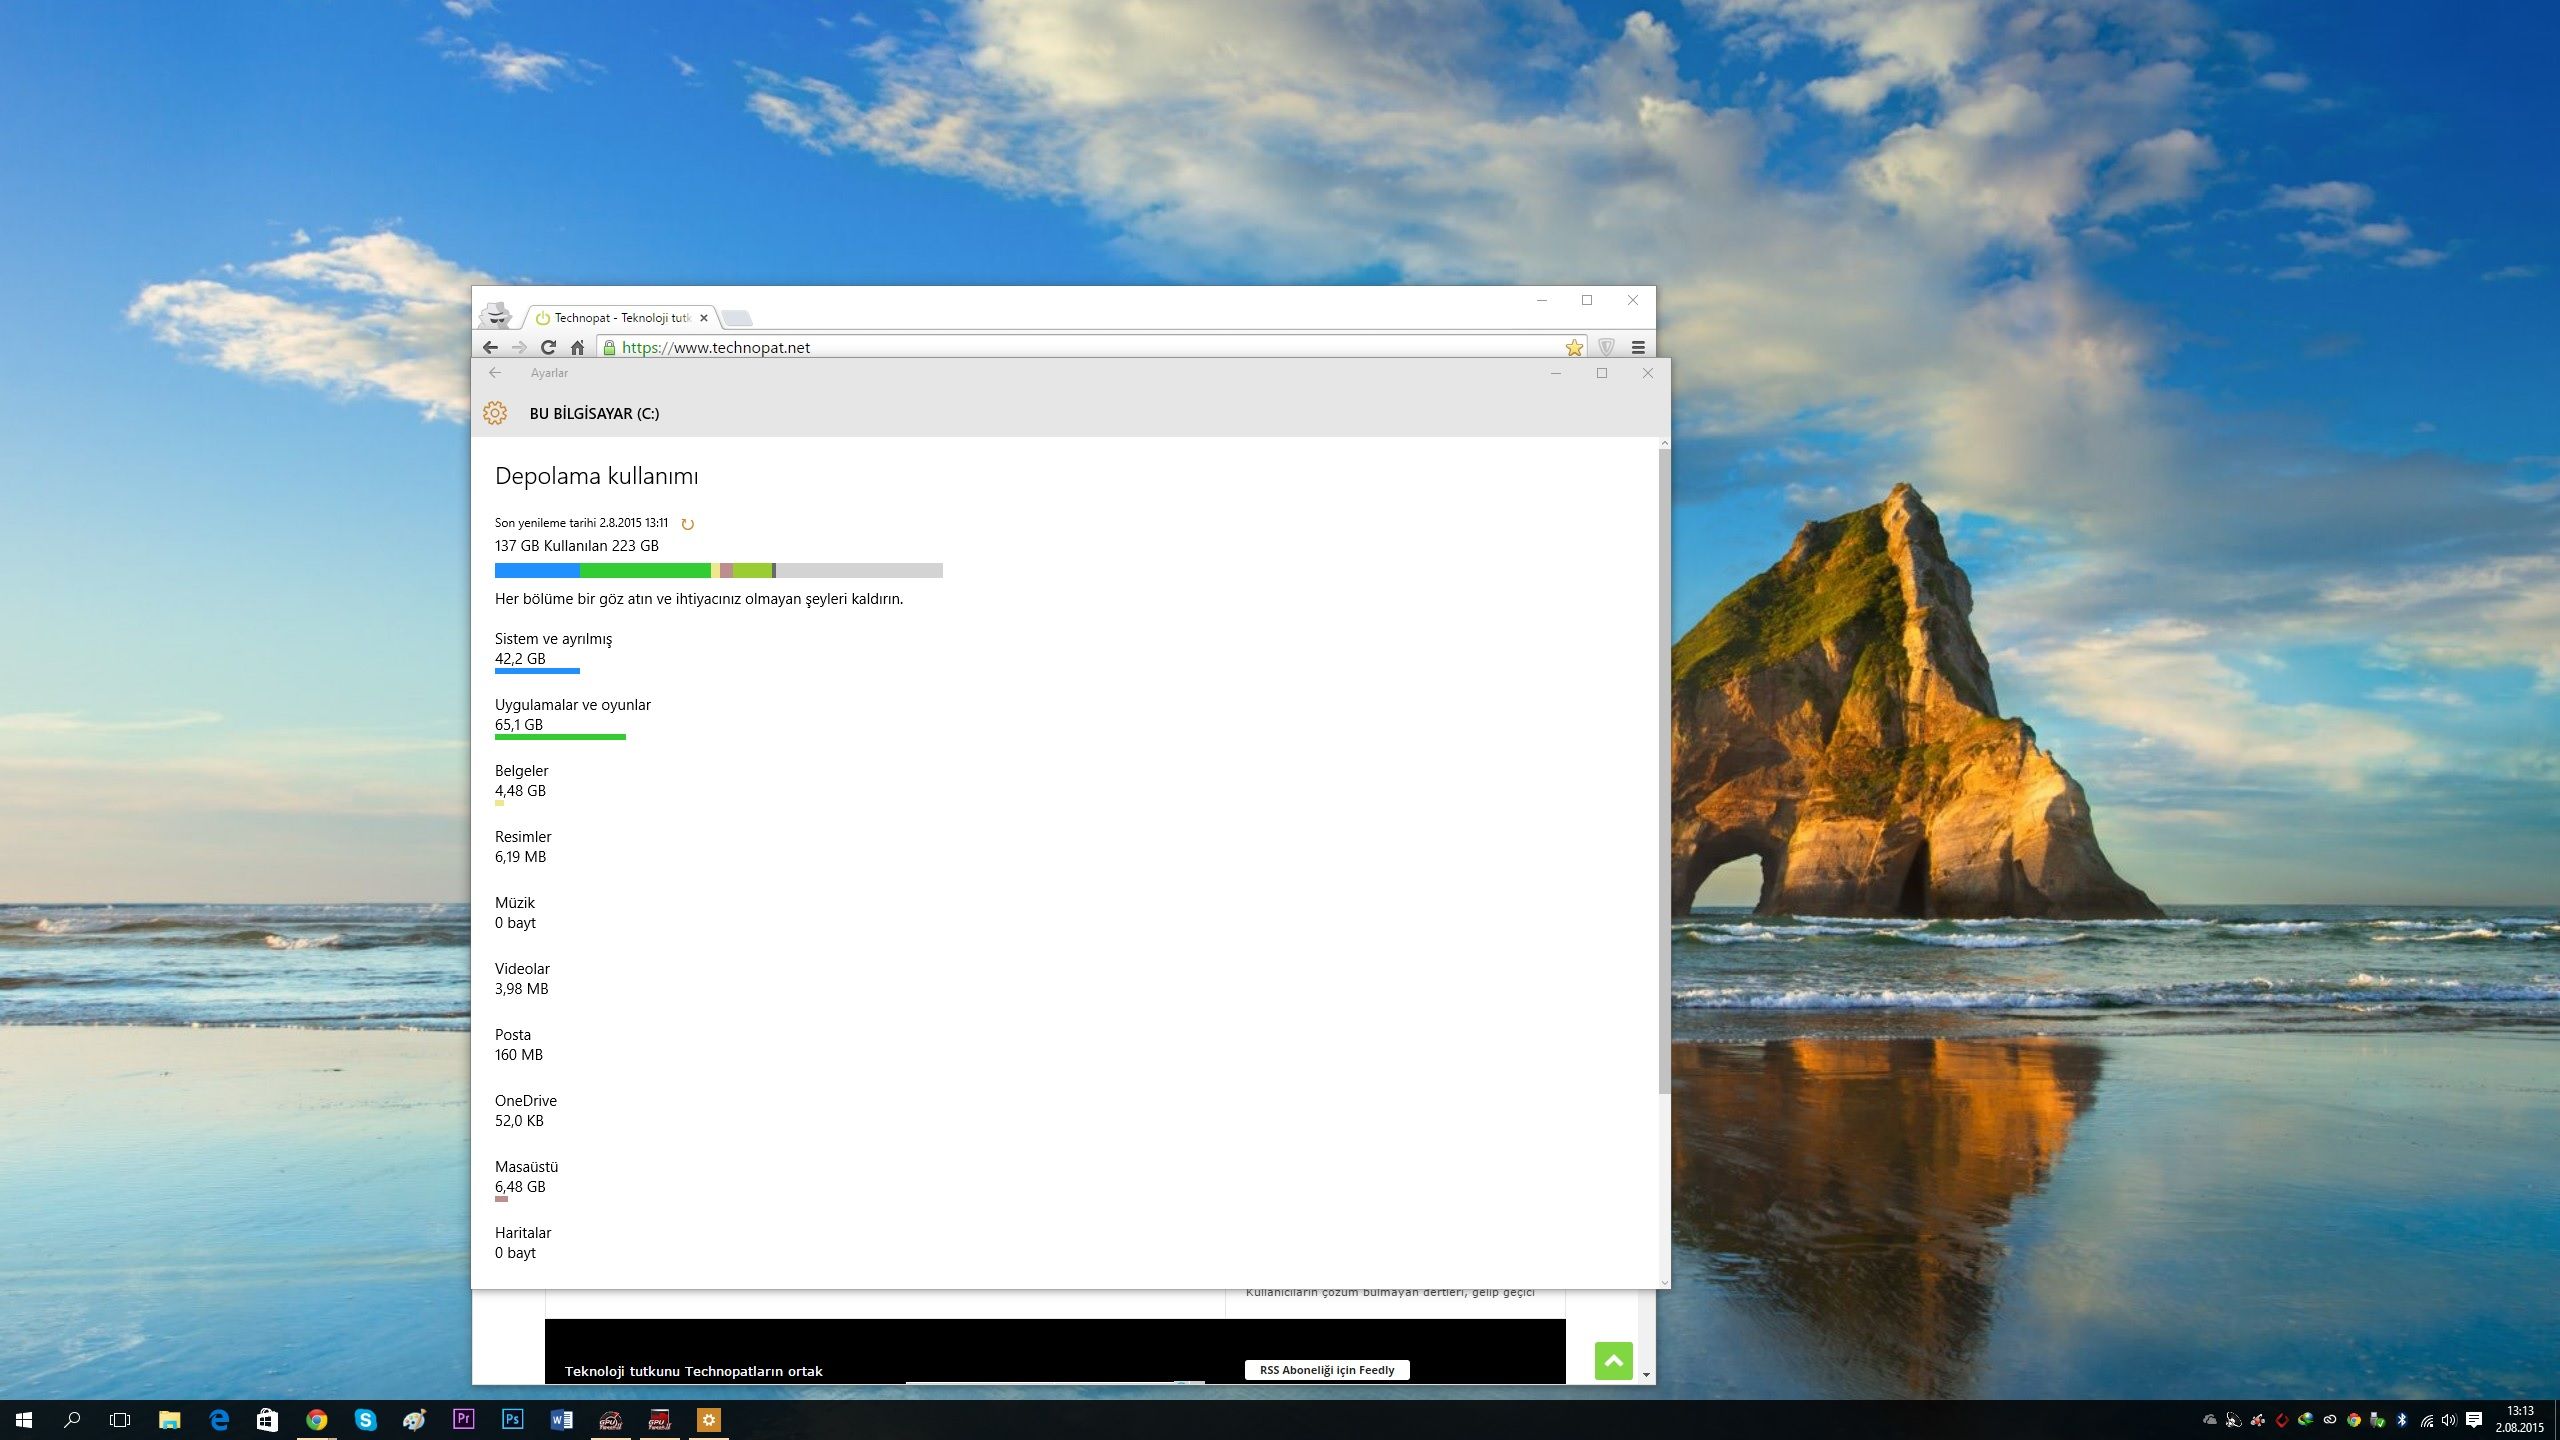Image resolution: width=2560 pixels, height=1440 pixels.
Task: Open a new Chrome tab
Action: pyautogui.click(x=737, y=318)
